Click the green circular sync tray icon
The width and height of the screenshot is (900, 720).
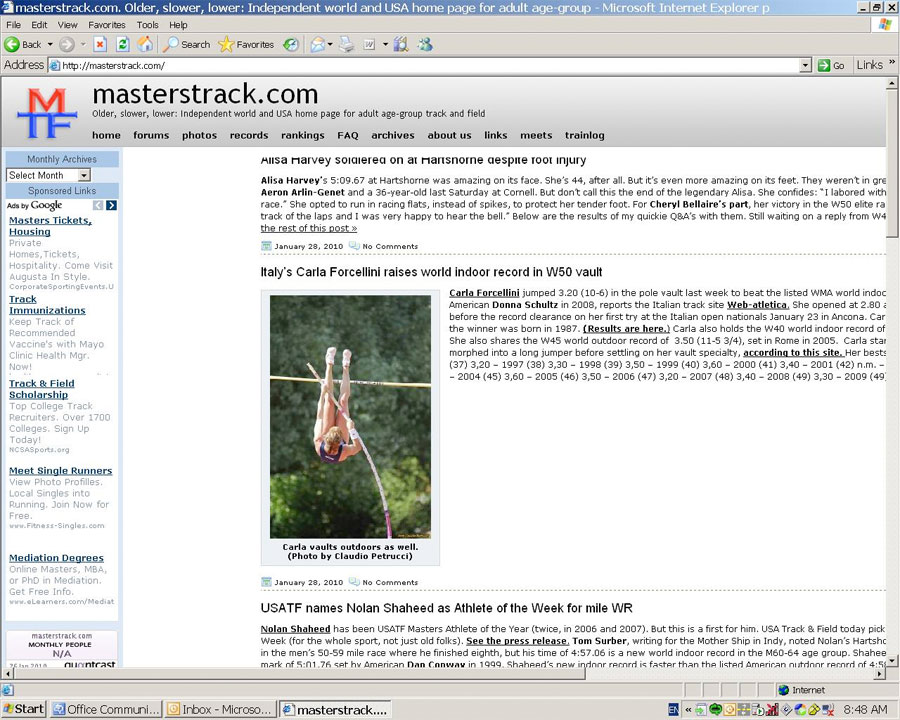(x=716, y=709)
